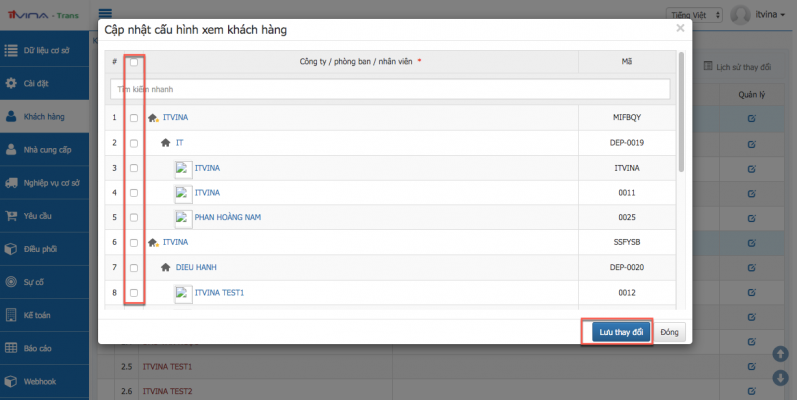797x400 pixels.
Task: Click the avatar thumbnail of PHAN HOÀNG NAM
Action: tap(182, 218)
